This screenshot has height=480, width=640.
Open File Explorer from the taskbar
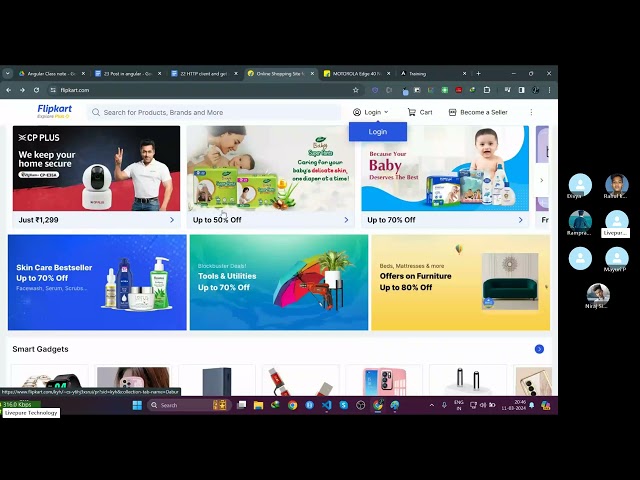tap(258, 405)
